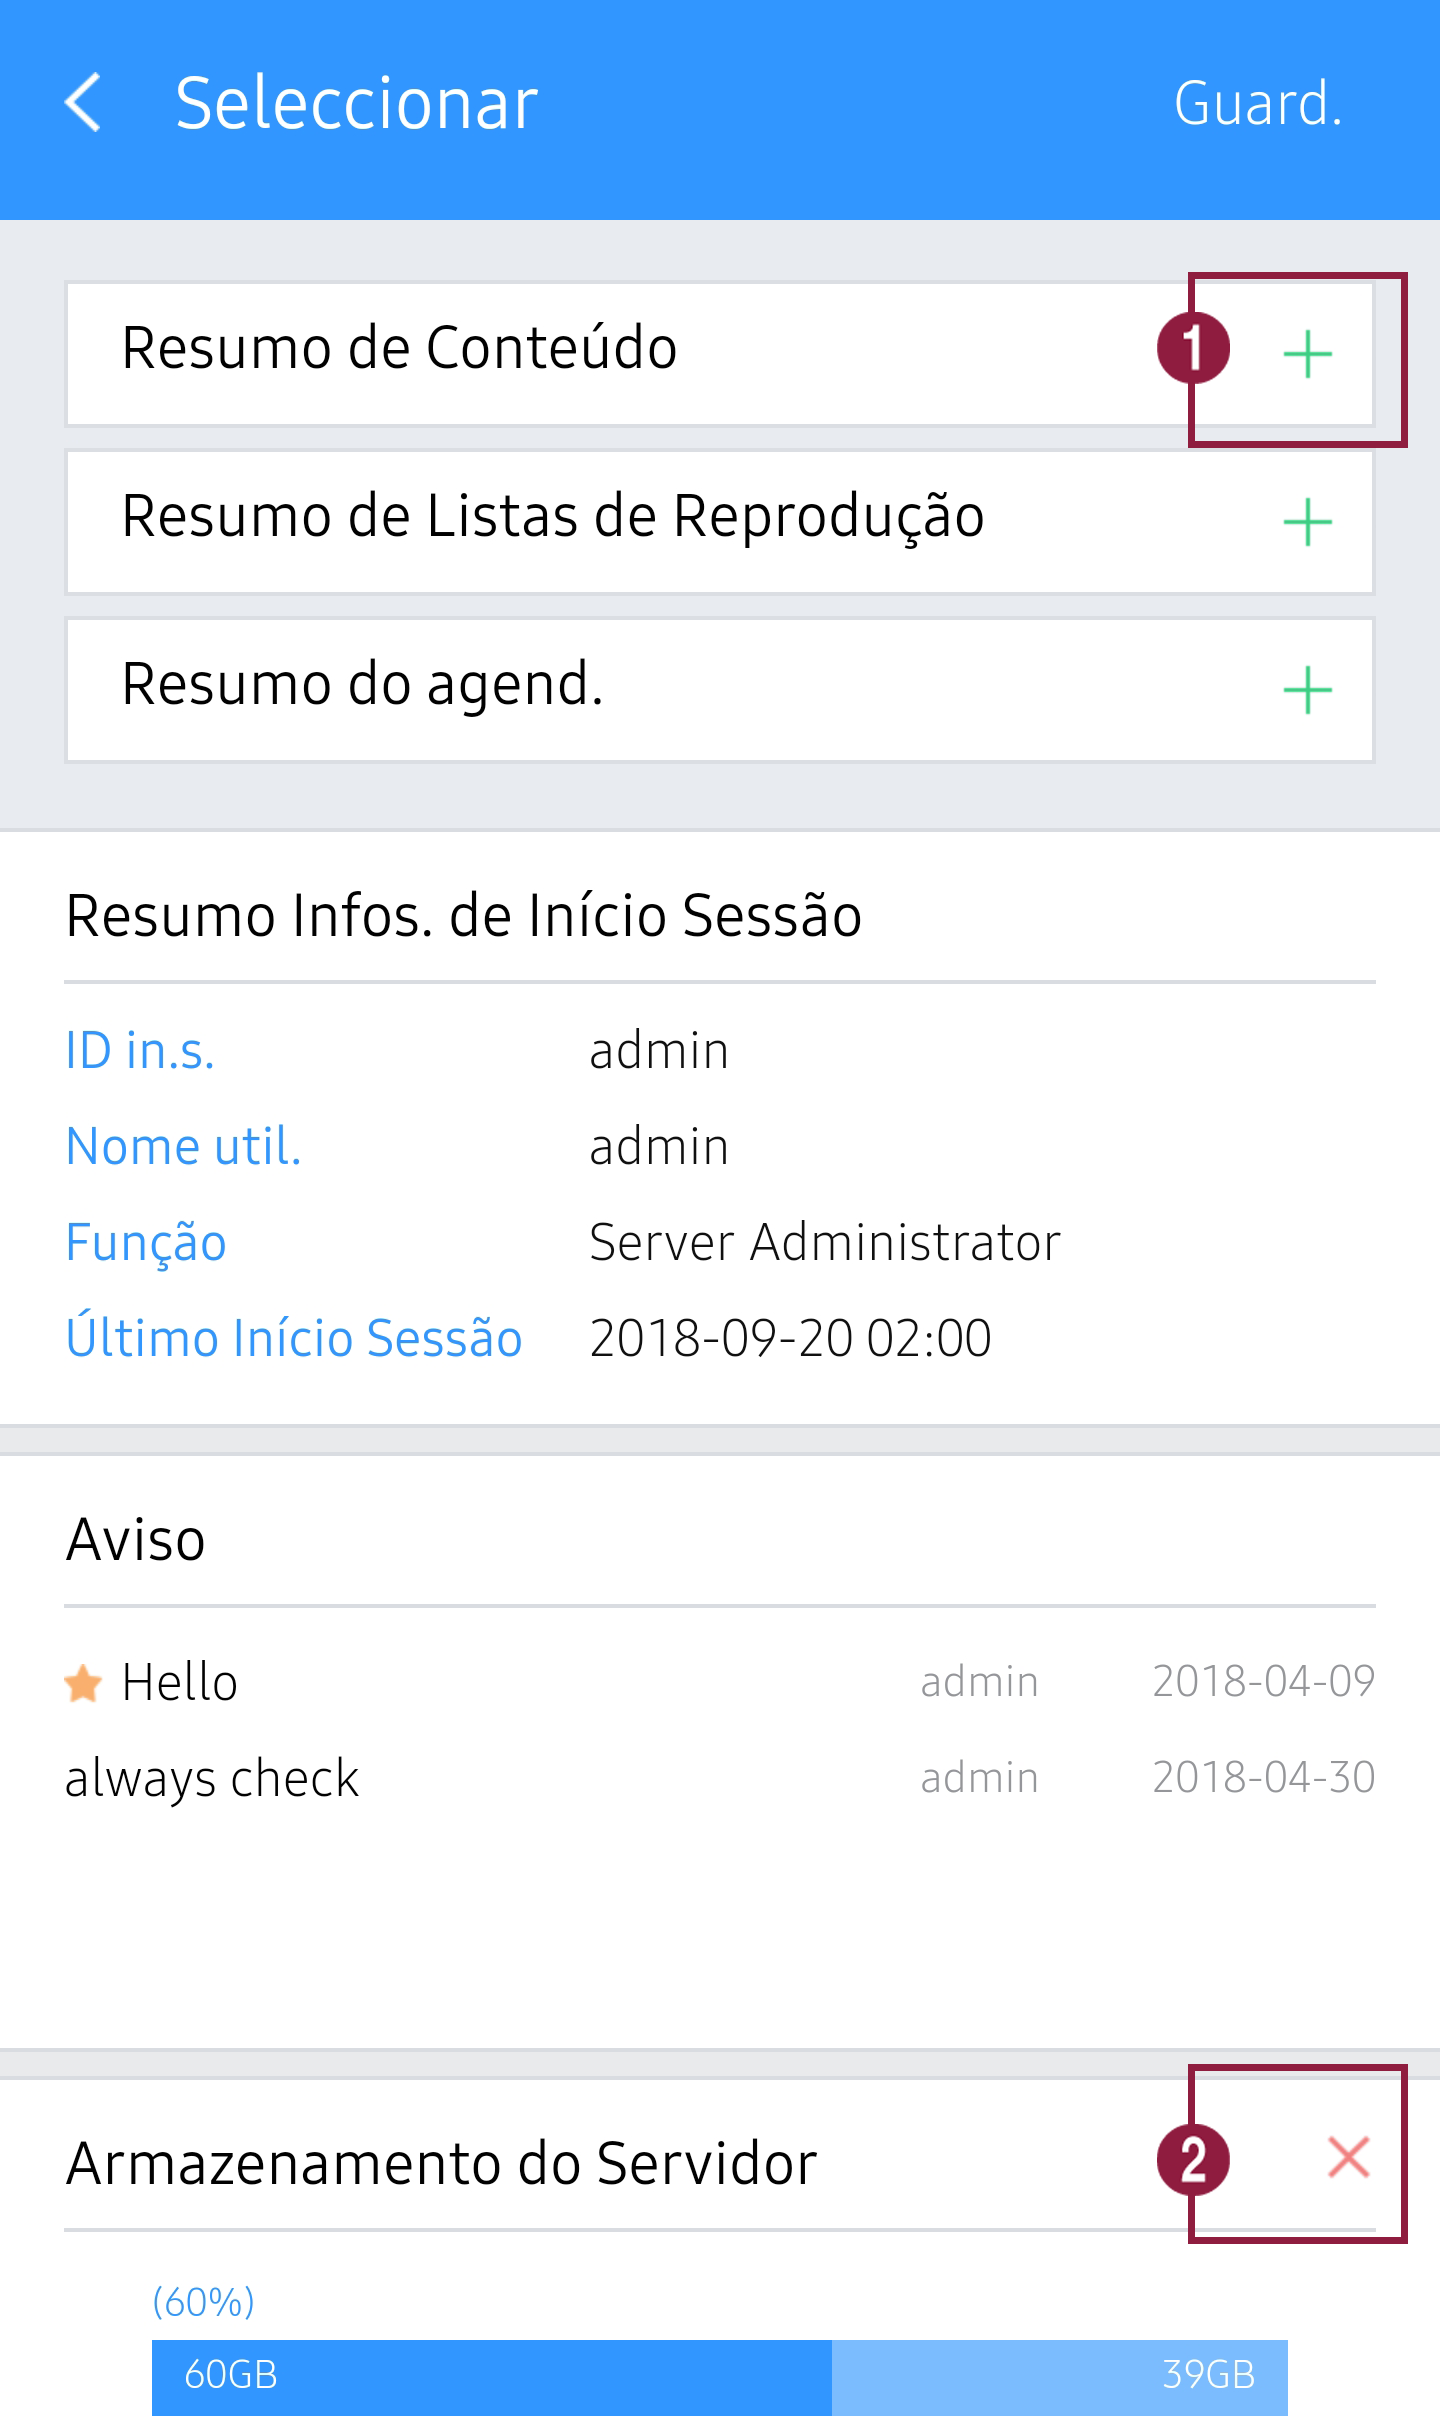
Task: Select the Resumo de Conteúdo row
Action: click(400, 349)
